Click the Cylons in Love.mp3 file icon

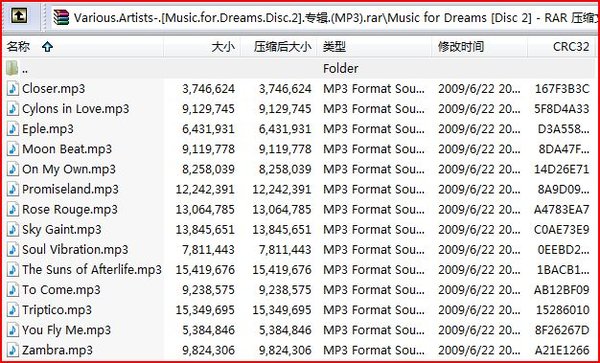pyautogui.click(x=13, y=109)
